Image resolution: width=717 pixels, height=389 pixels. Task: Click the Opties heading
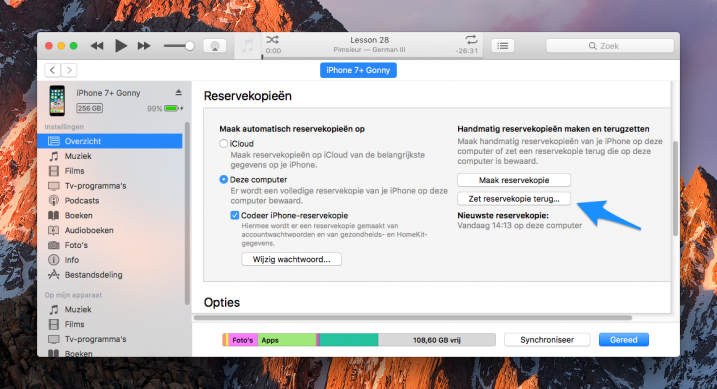[x=222, y=303]
